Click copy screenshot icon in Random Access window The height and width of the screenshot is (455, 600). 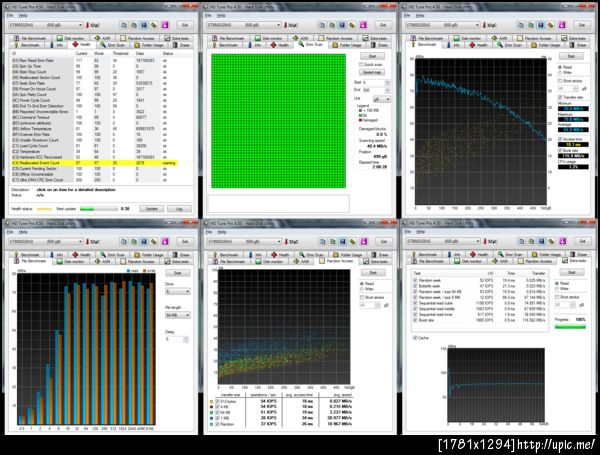[x=333, y=241]
